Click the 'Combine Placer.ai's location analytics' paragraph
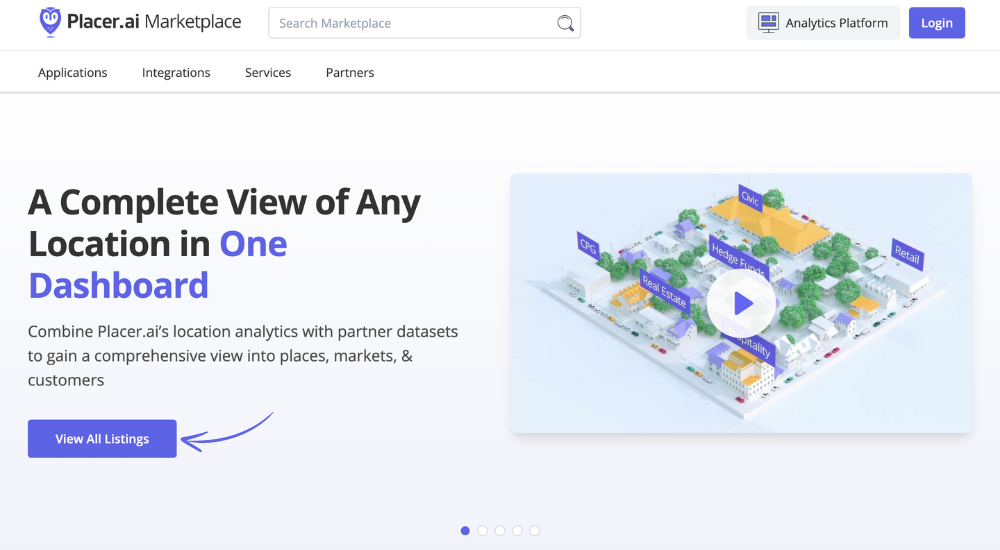The height and width of the screenshot is (550, 1000). coord(243,355)
